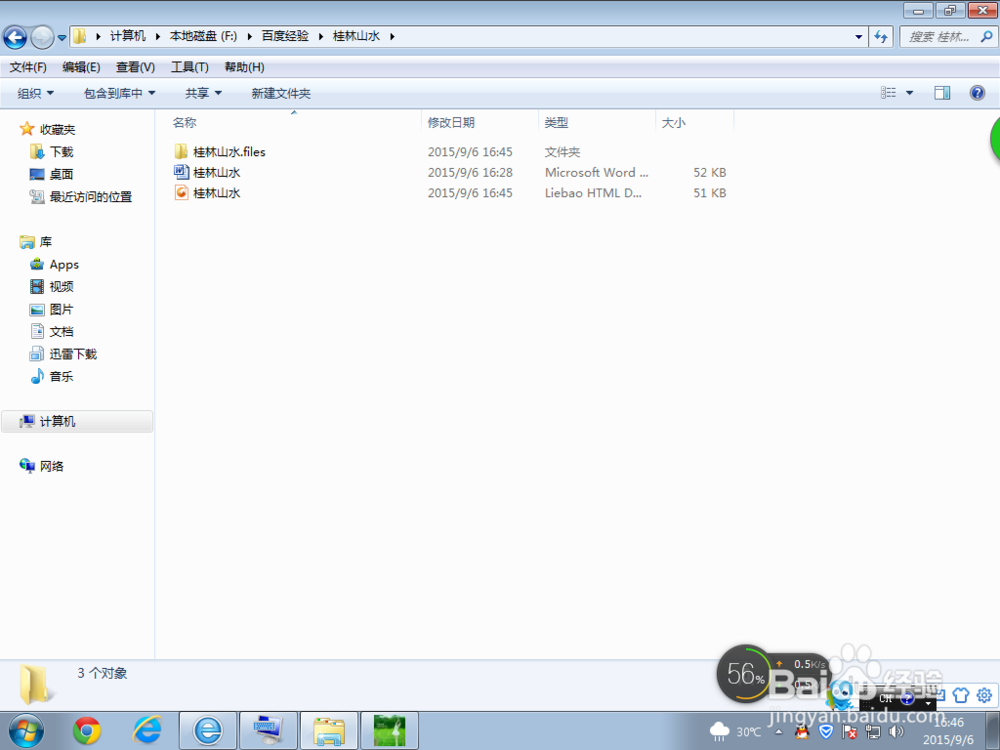
Task: Open the on-screen keyboard taskbar item
Action: [268, 731]
